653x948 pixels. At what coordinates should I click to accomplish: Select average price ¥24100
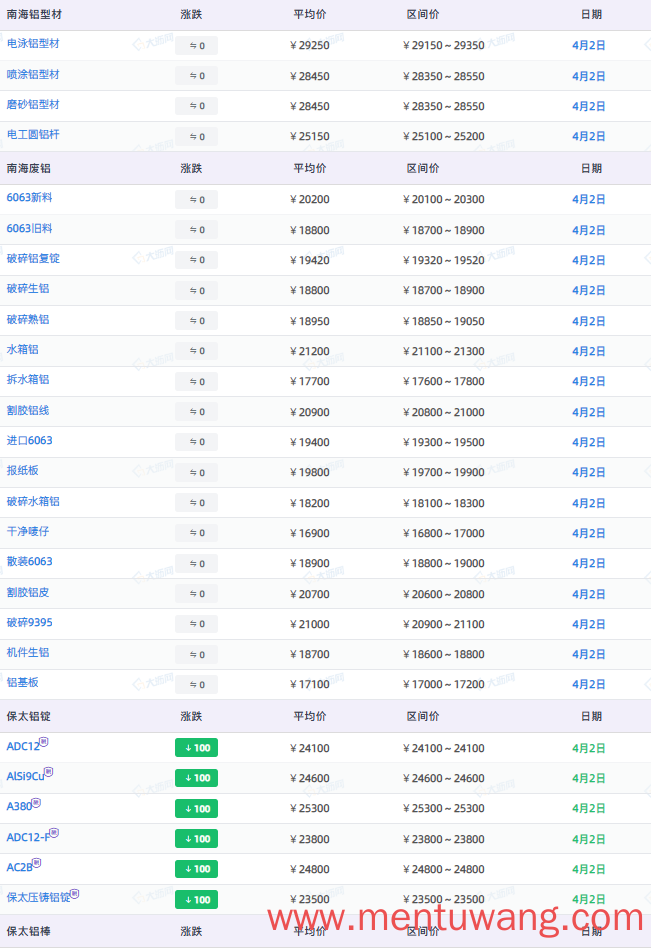click(310, 748)
